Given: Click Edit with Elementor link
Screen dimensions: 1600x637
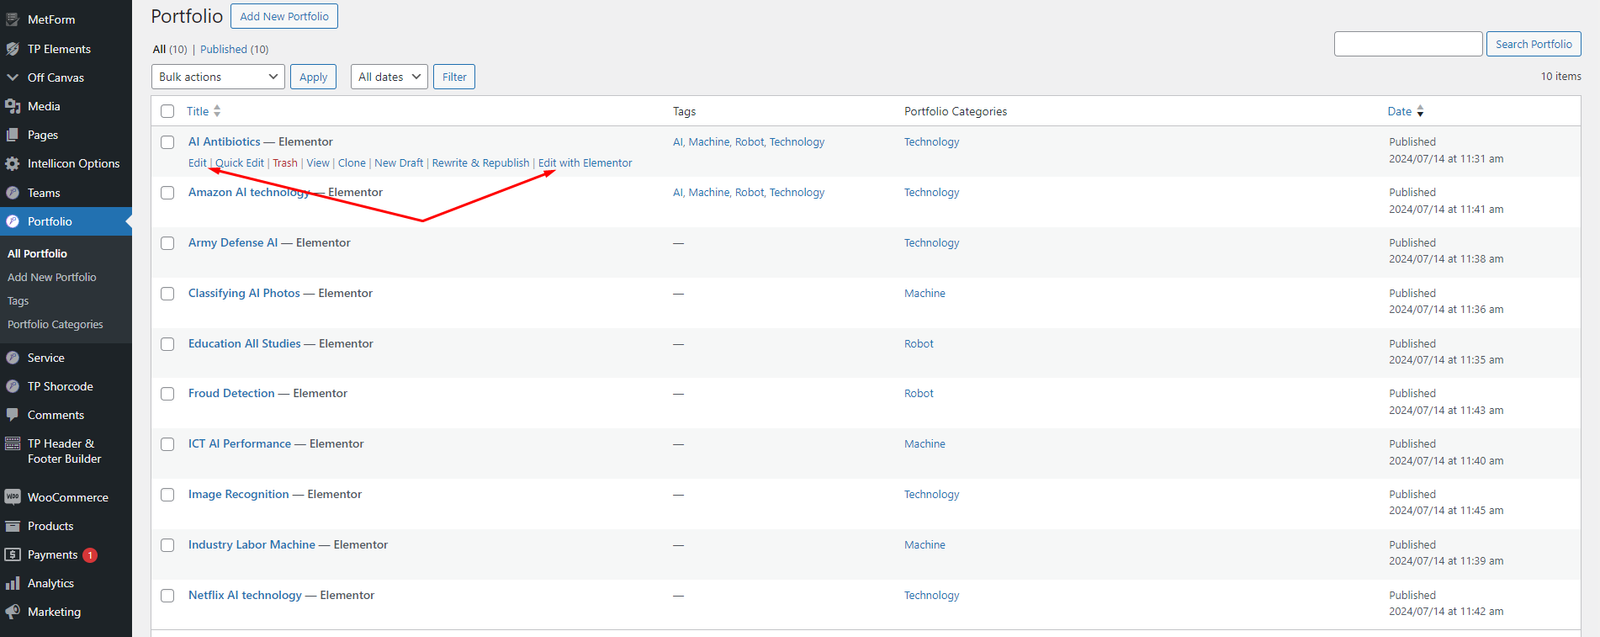Looking at the screenshot, I should 585,163.
